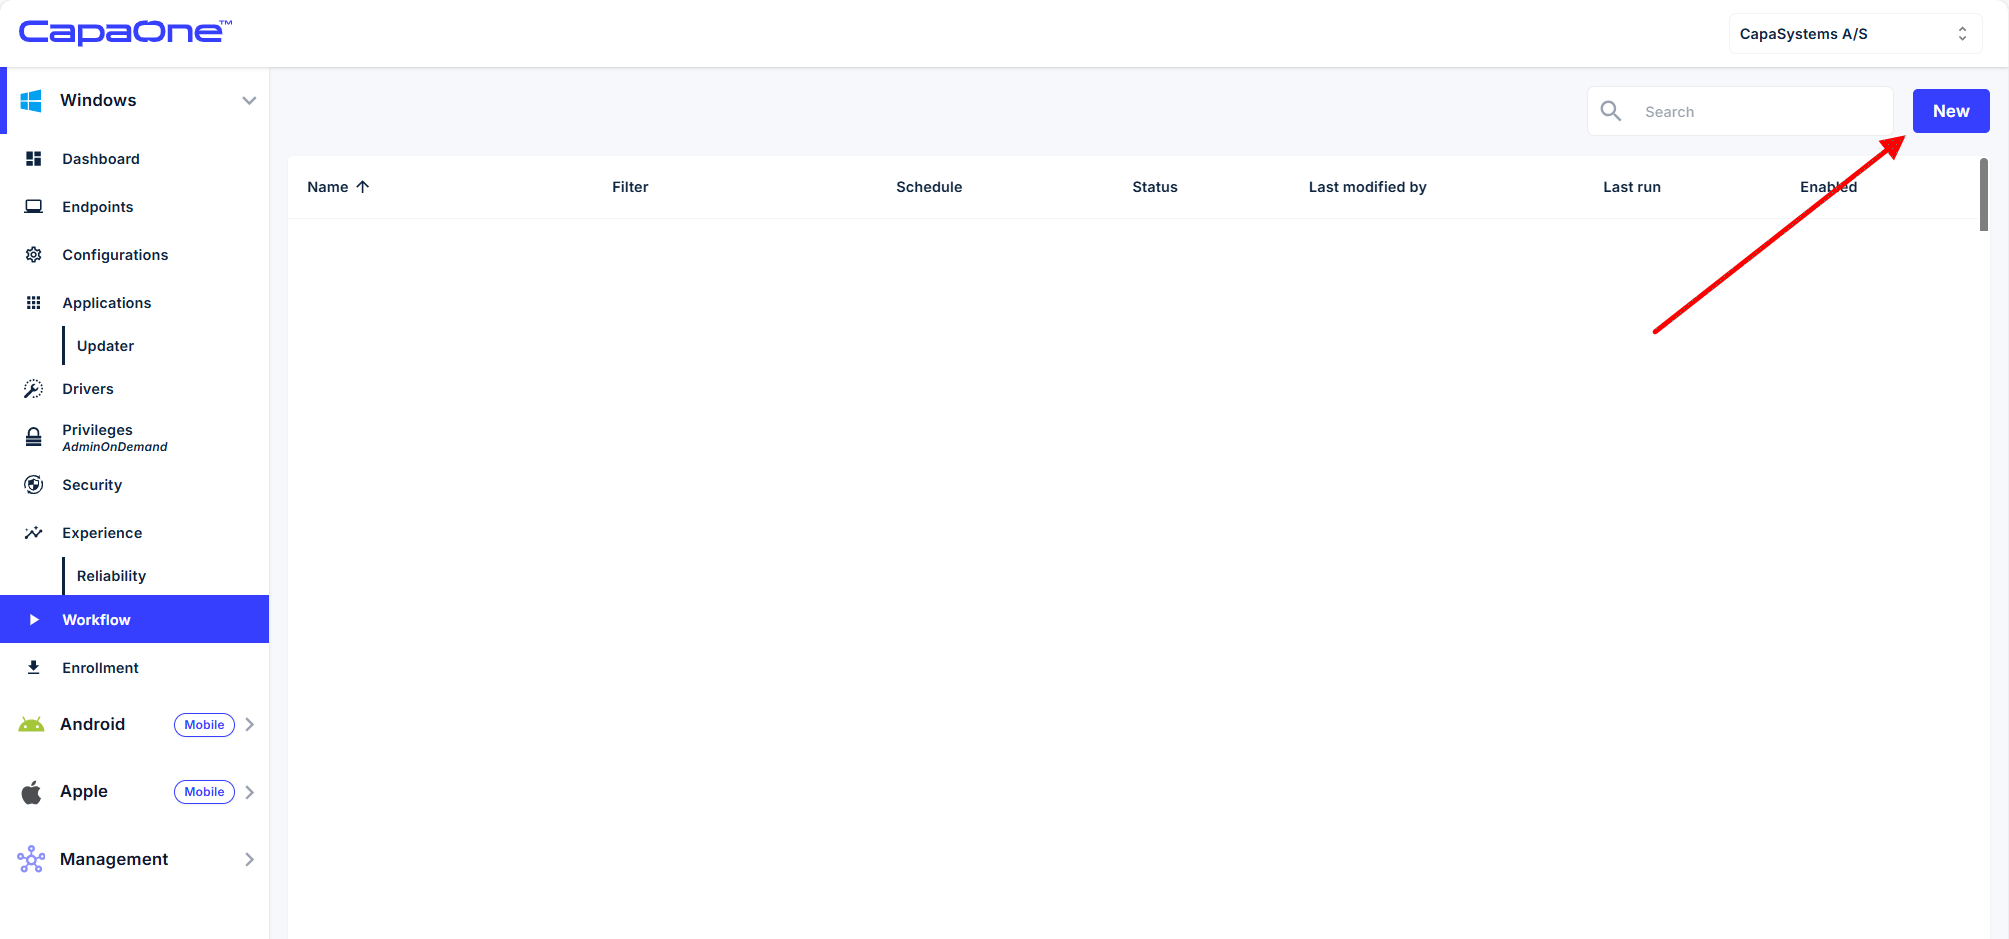This screenshot has width=2009, height=939.
Task: Click the Apple Mobile badge
Action: click(204, 792)
